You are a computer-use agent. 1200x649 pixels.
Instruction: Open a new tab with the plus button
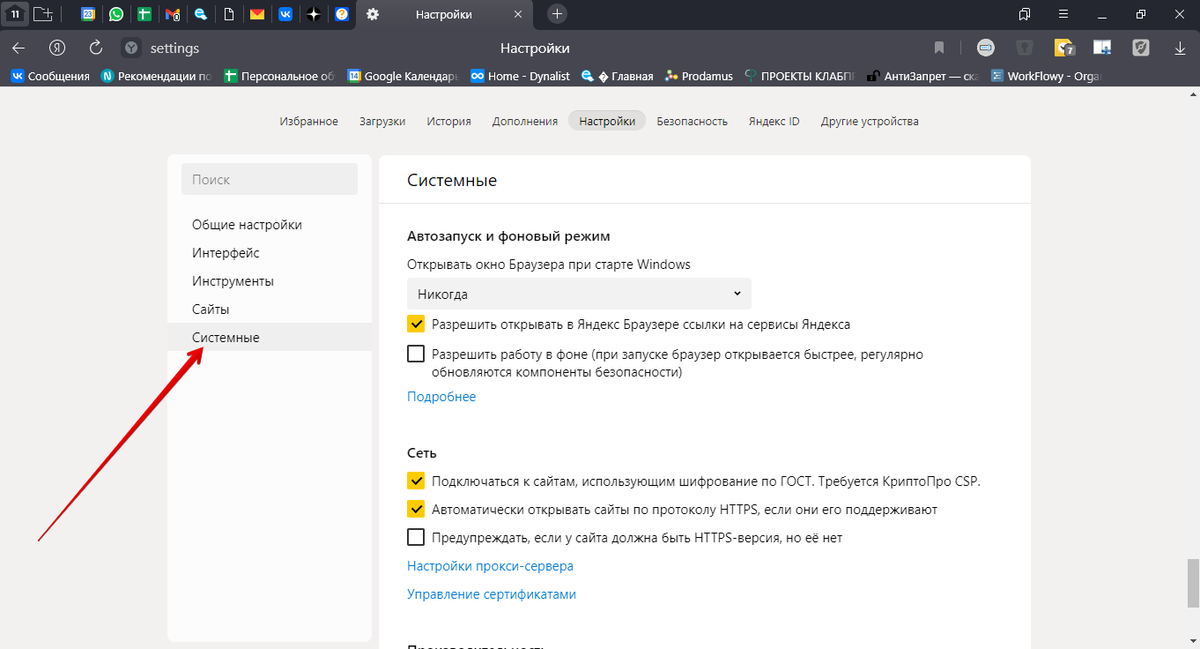[558, 14]
